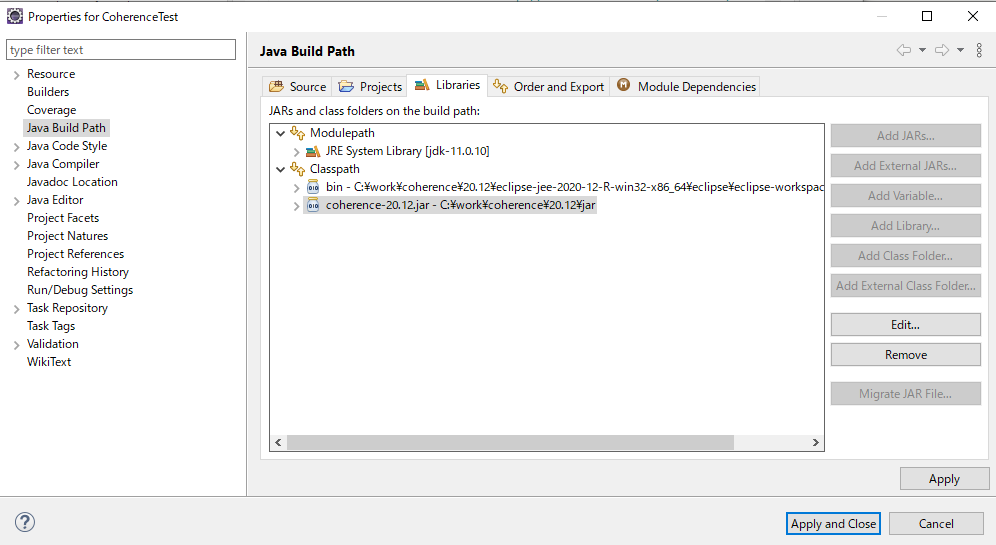
Task: Click the forward navigation arrow icon
Action: [x=941, y=50]
